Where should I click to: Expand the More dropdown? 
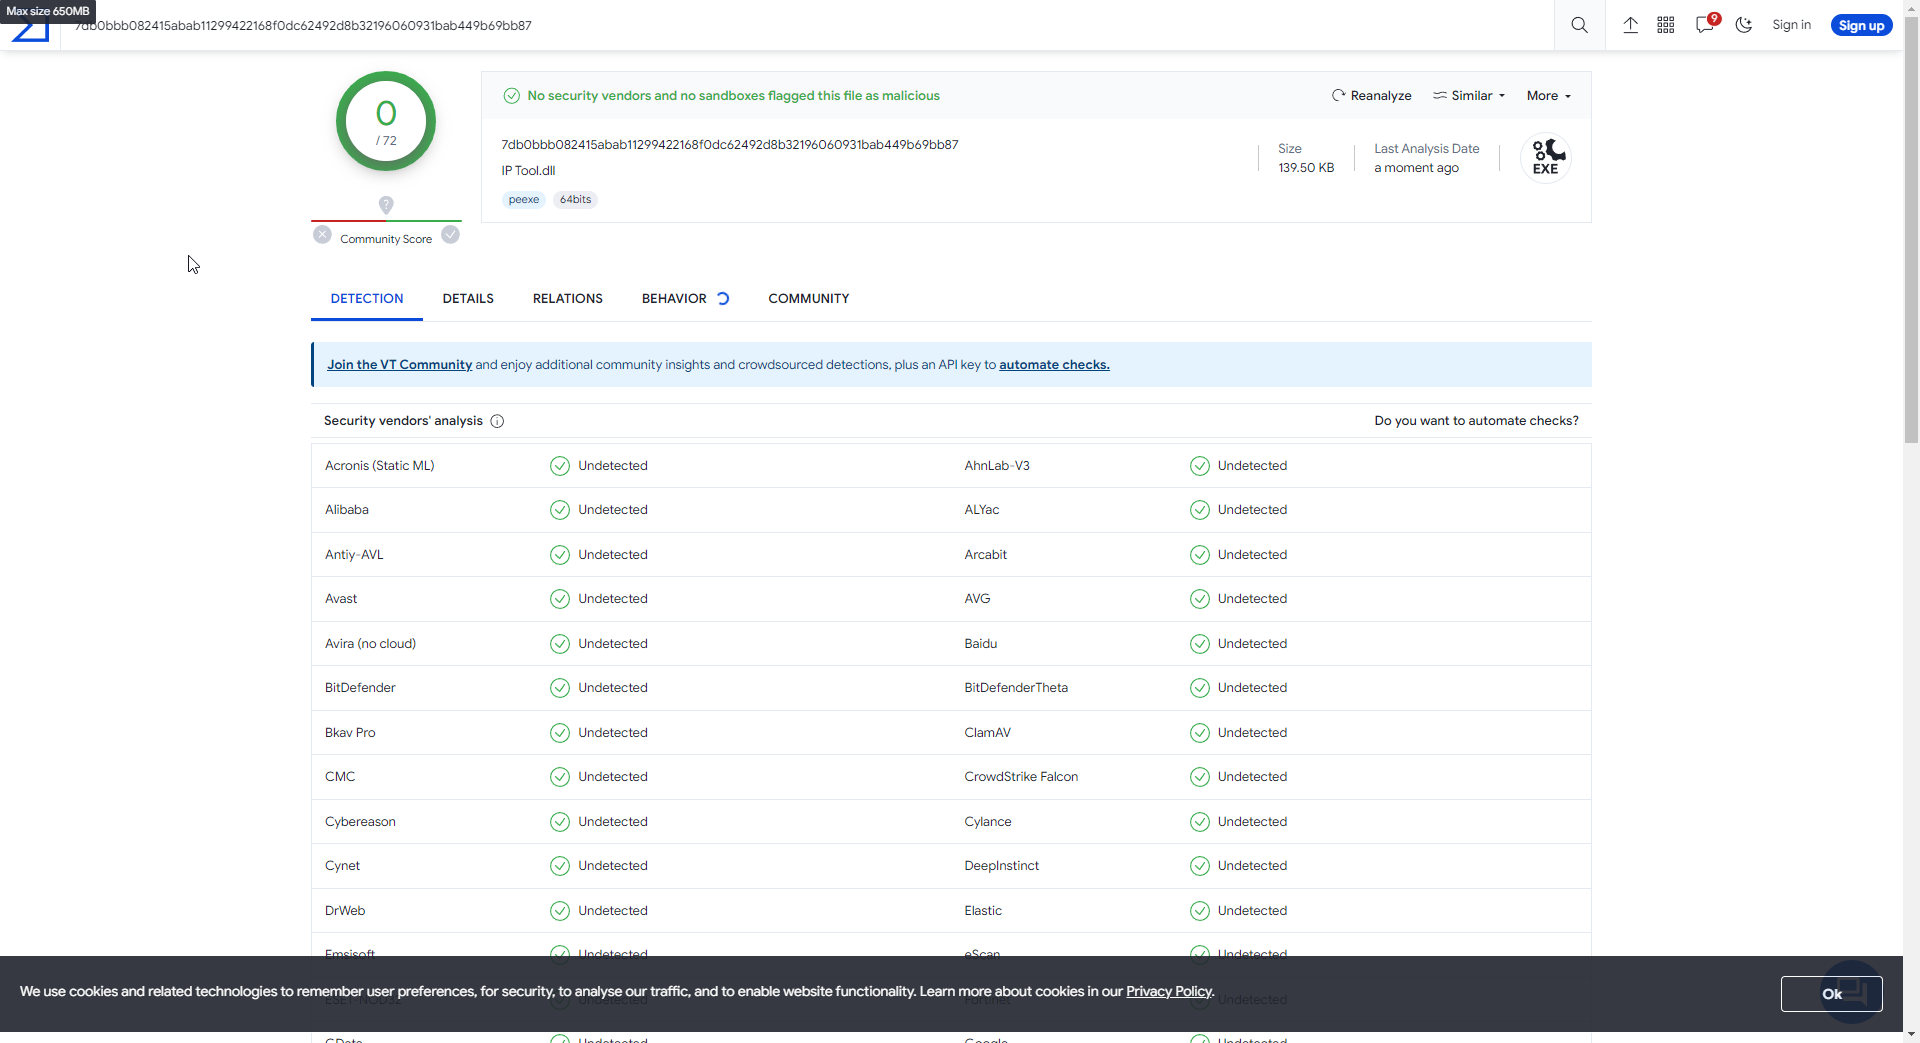[x=1549, y=96]
